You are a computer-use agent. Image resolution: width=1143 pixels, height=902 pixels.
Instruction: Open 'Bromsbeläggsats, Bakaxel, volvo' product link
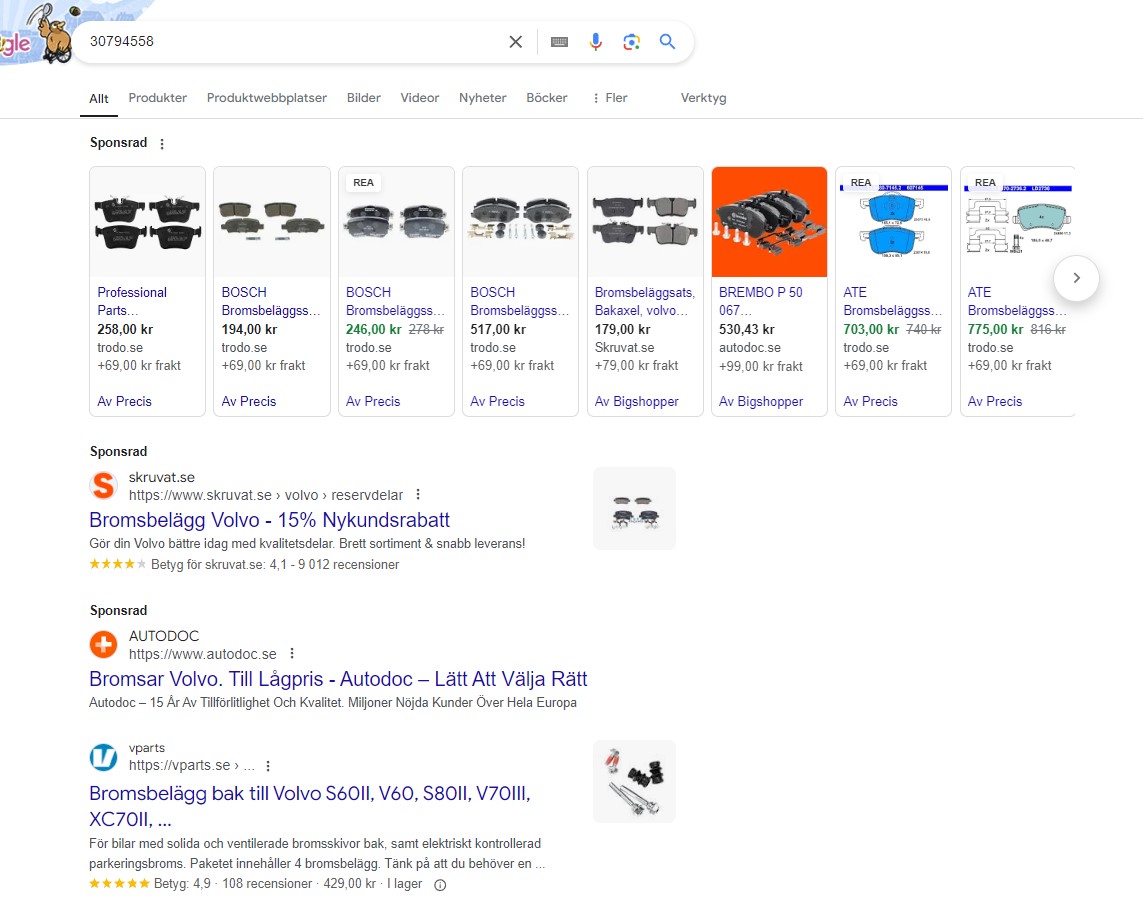[x=644, y=301]
